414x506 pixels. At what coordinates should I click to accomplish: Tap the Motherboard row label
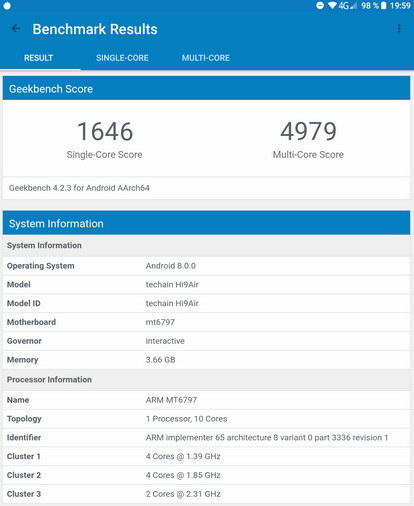[x=31, y=322]
